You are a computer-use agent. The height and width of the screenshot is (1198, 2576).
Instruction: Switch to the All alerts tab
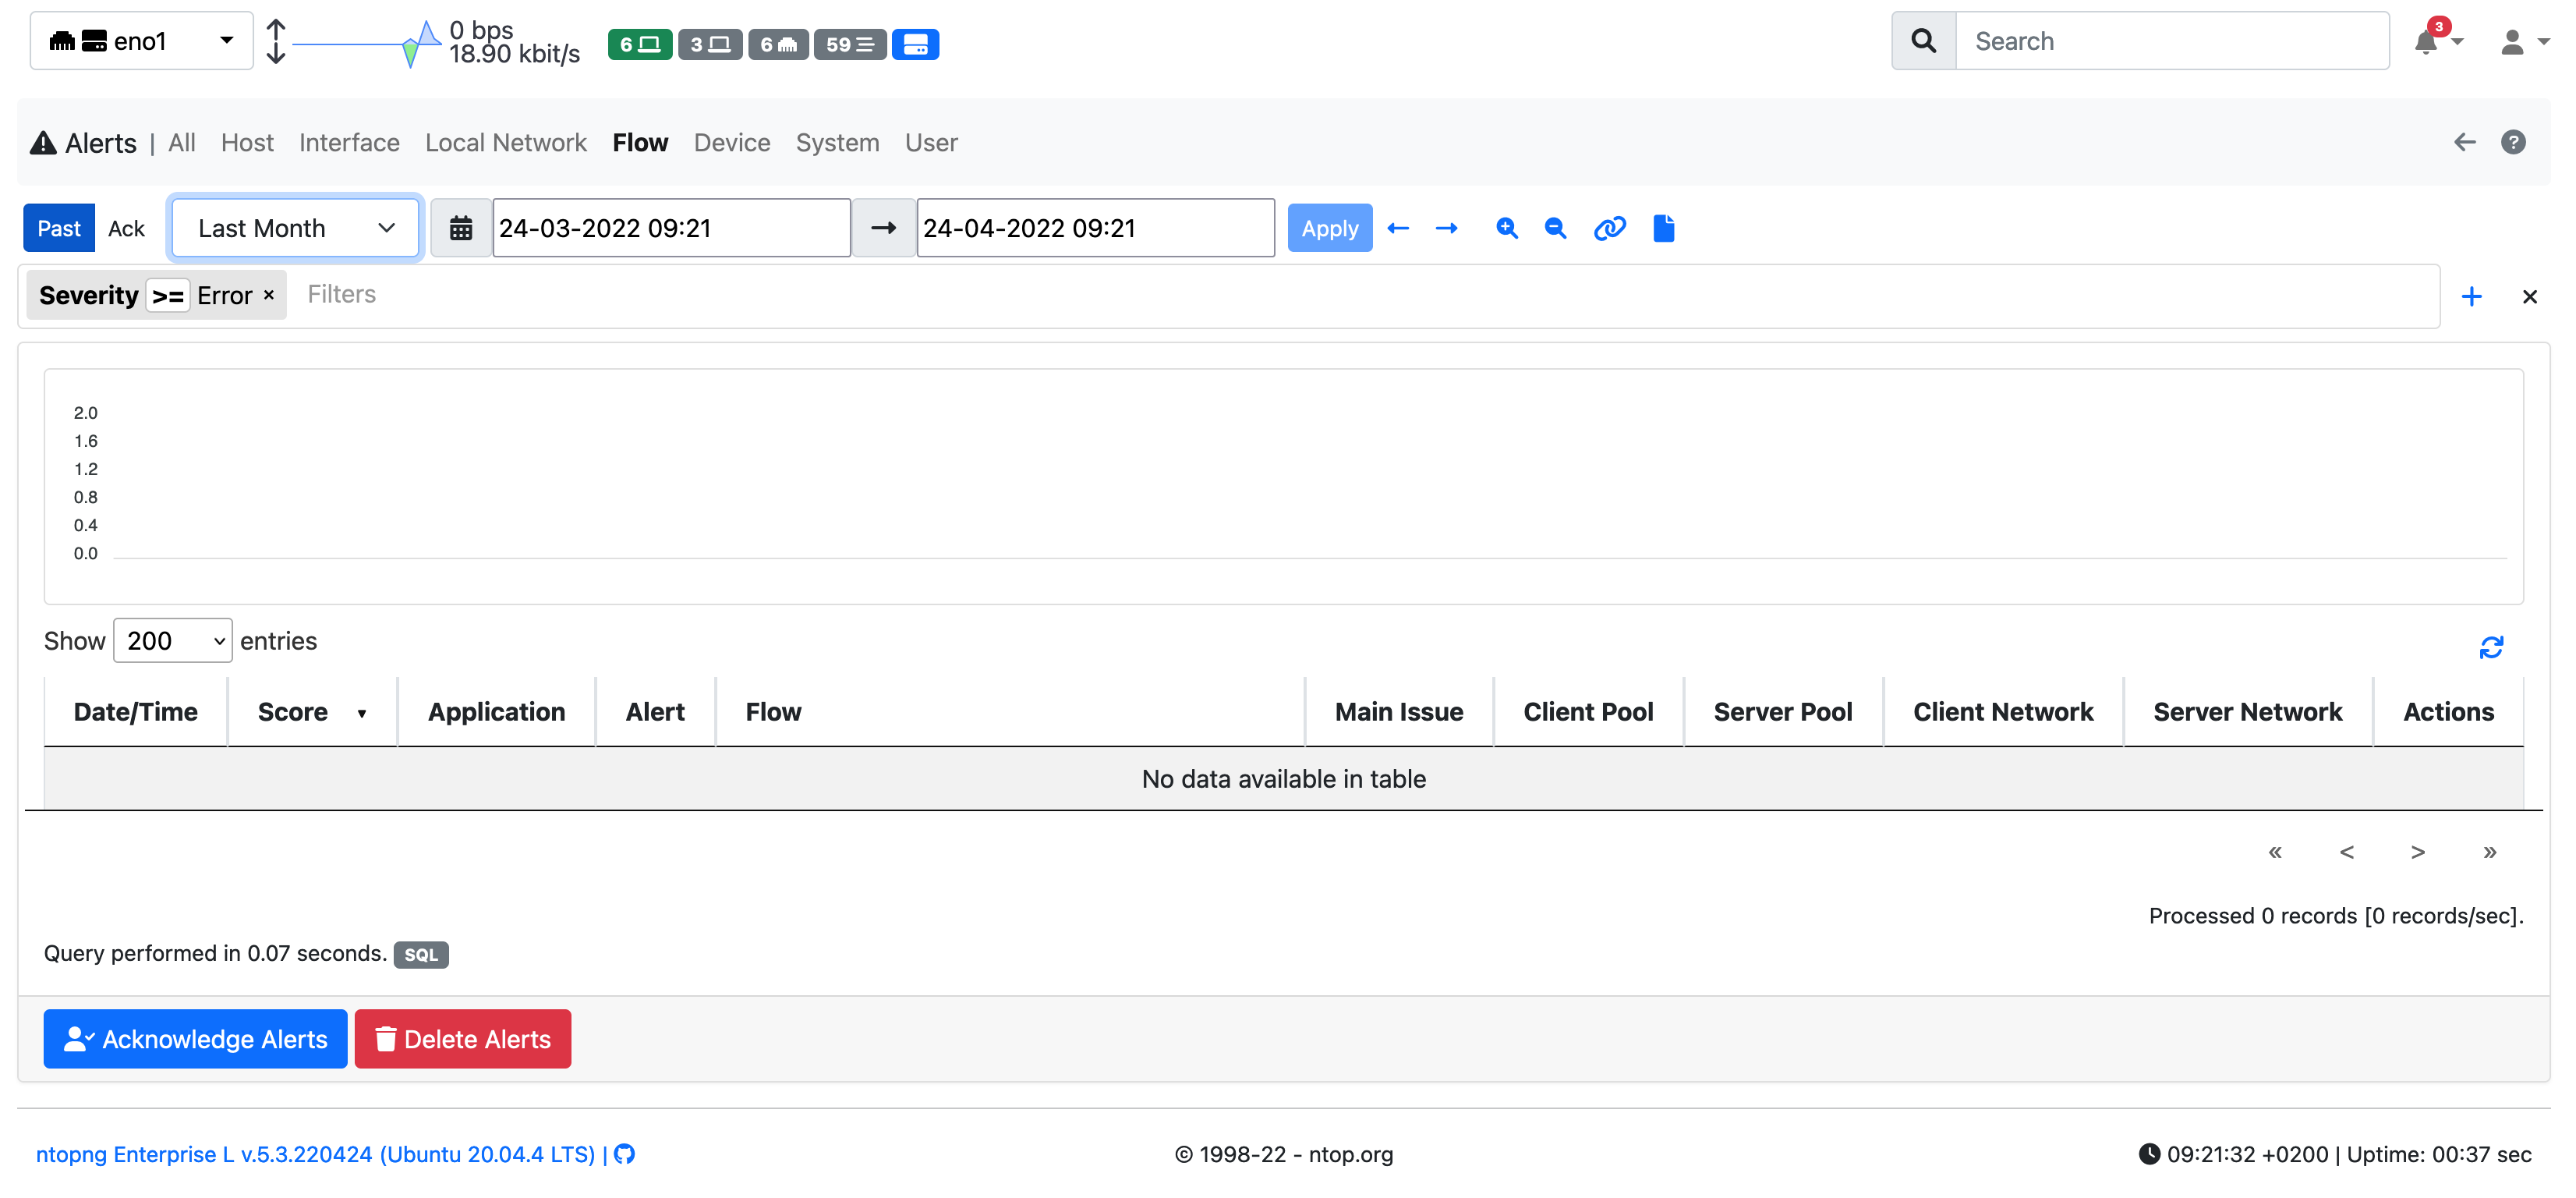[182, 143]
